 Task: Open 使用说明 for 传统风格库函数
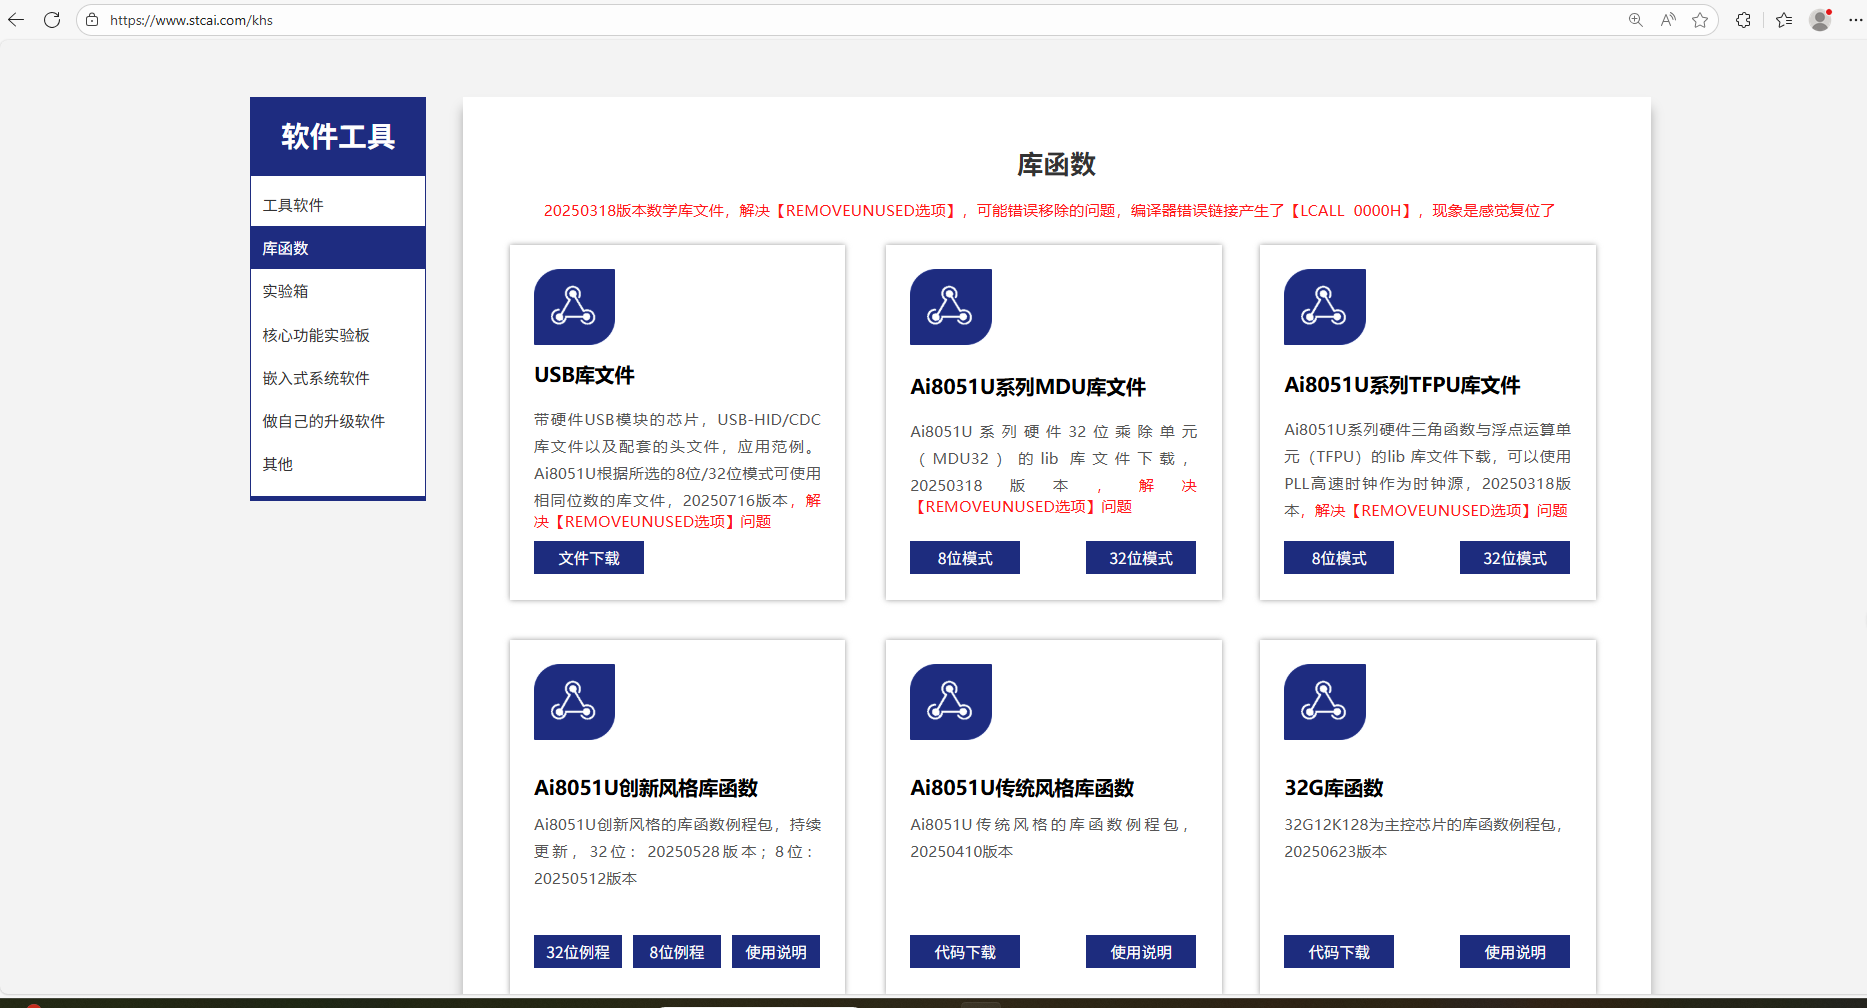[1141, 952]
